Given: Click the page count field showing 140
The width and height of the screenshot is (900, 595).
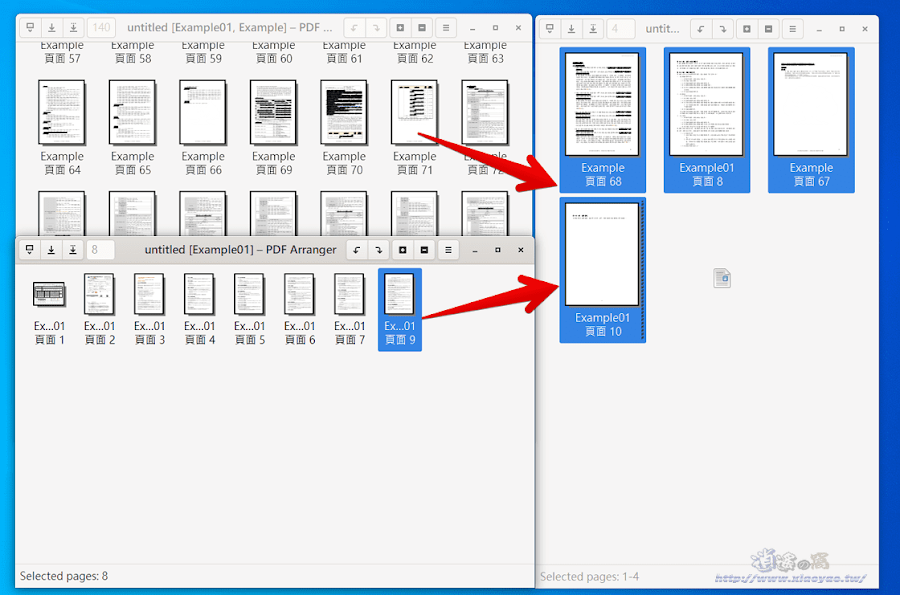Looking at the screenshot, I should point(100,28).
